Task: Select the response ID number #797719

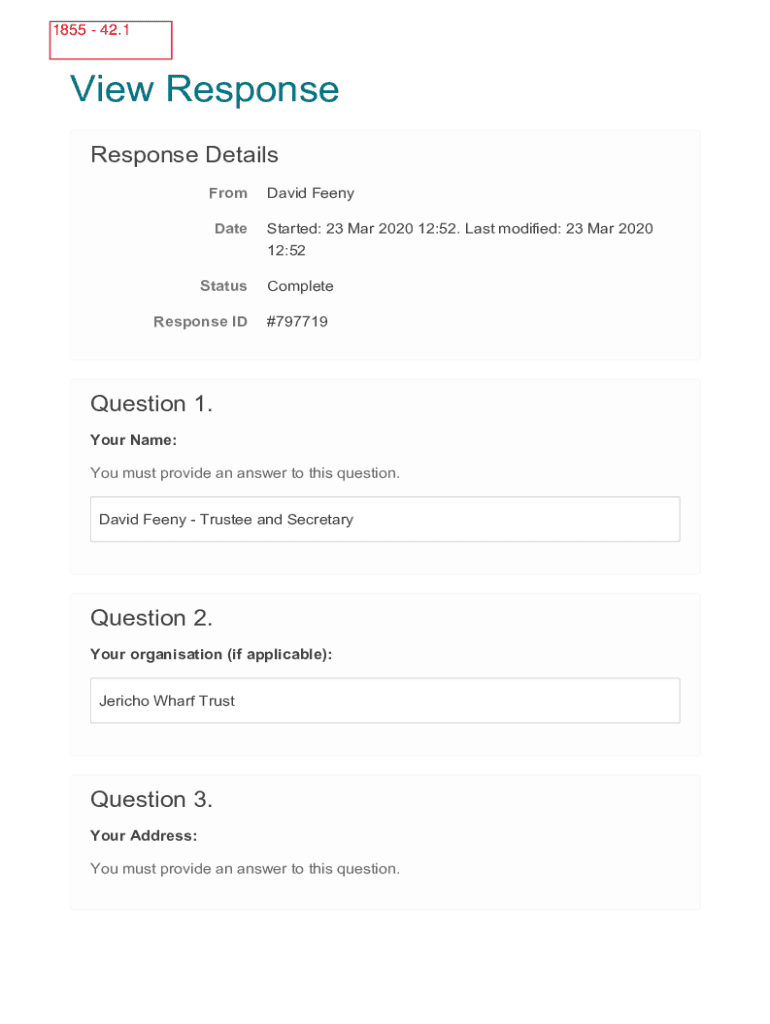Action: [297, 322]
